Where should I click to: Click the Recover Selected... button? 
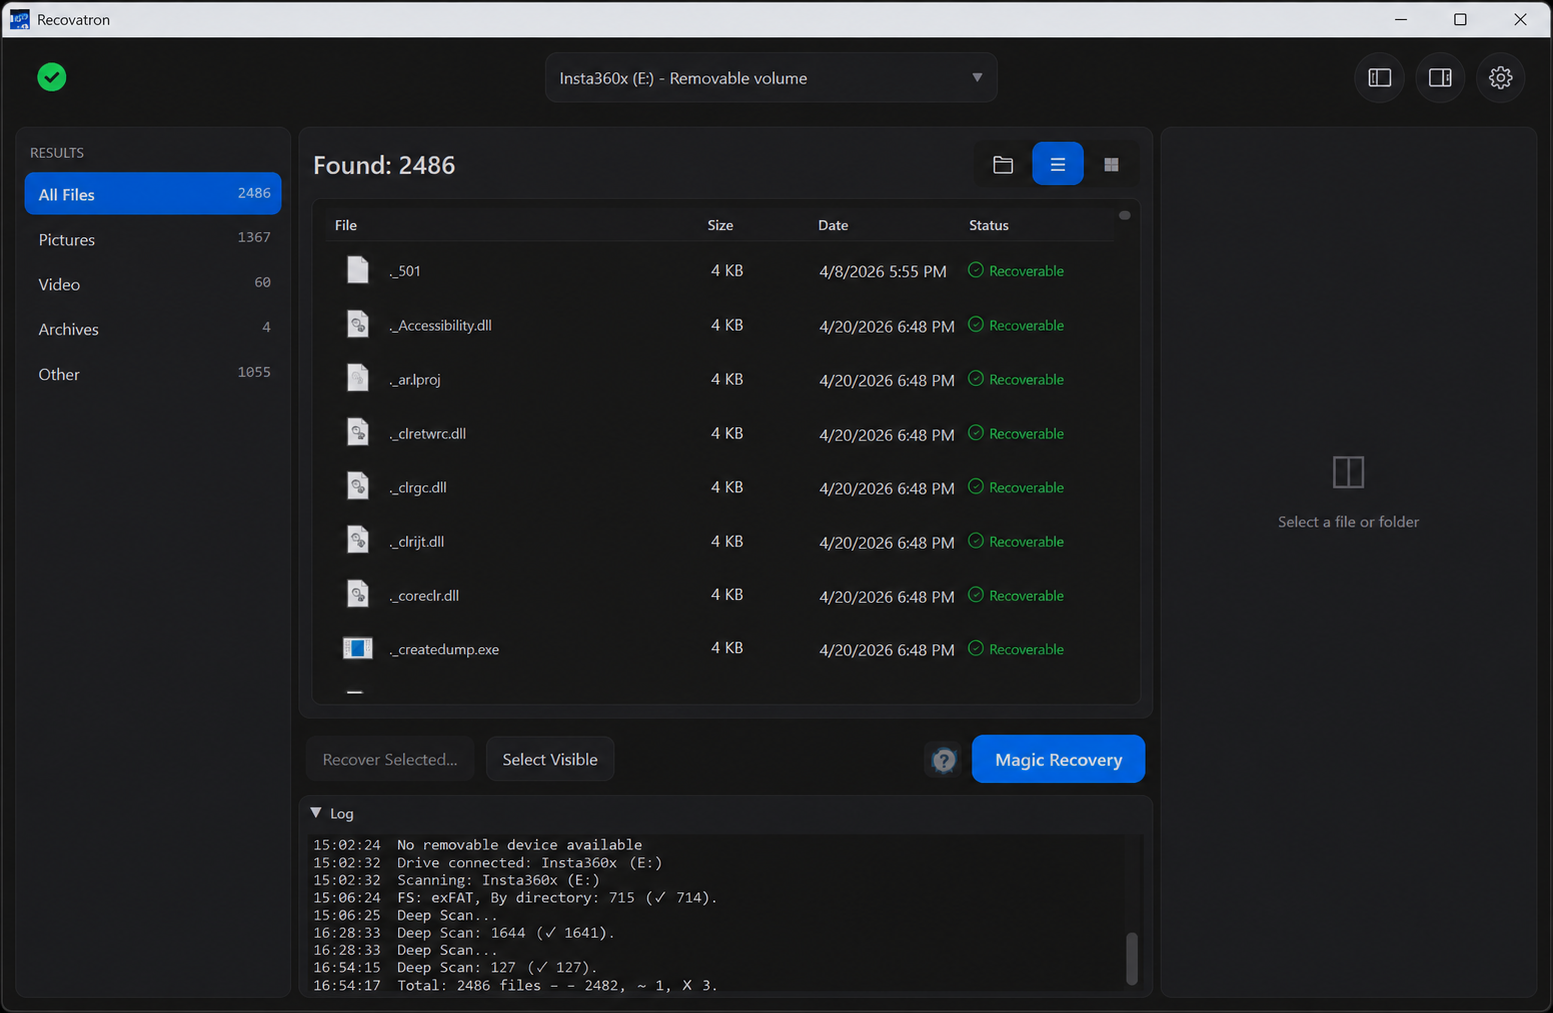click(390, 760)
